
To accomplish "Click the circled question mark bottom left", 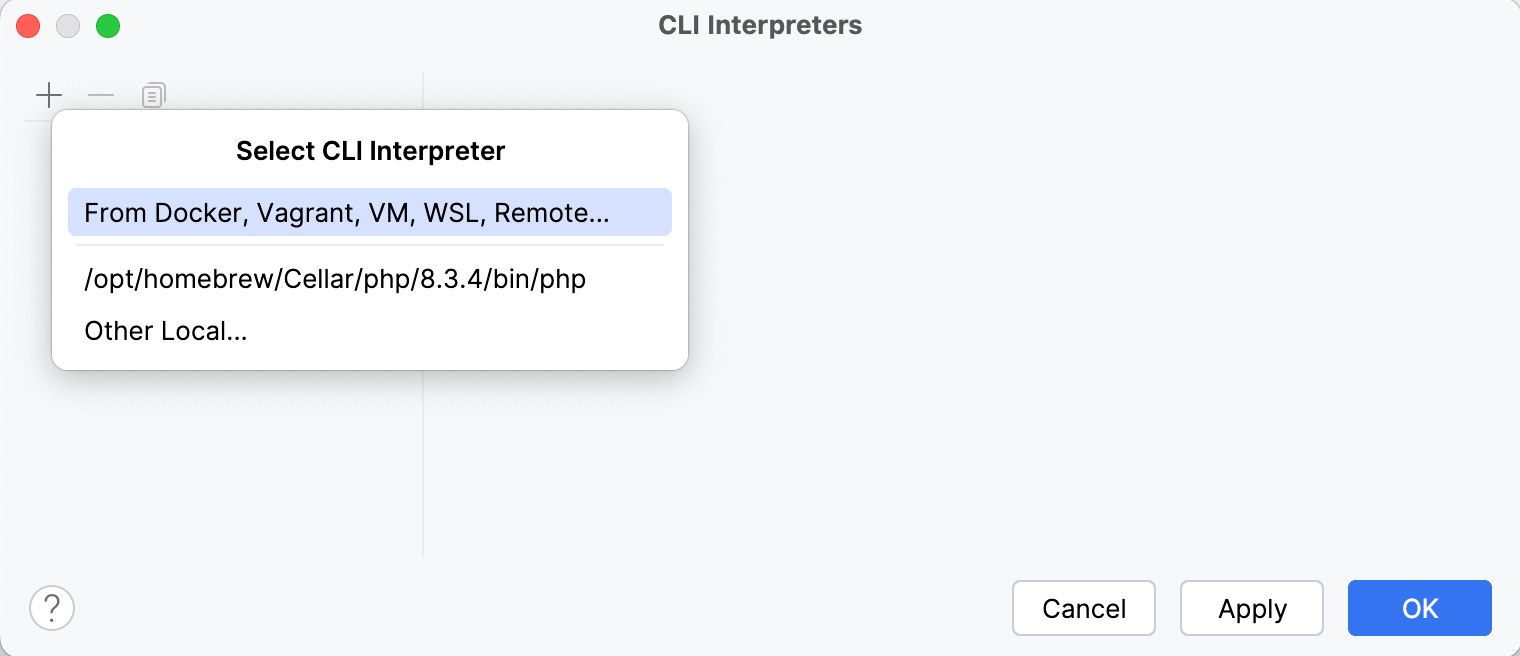I will click(52, 608).
